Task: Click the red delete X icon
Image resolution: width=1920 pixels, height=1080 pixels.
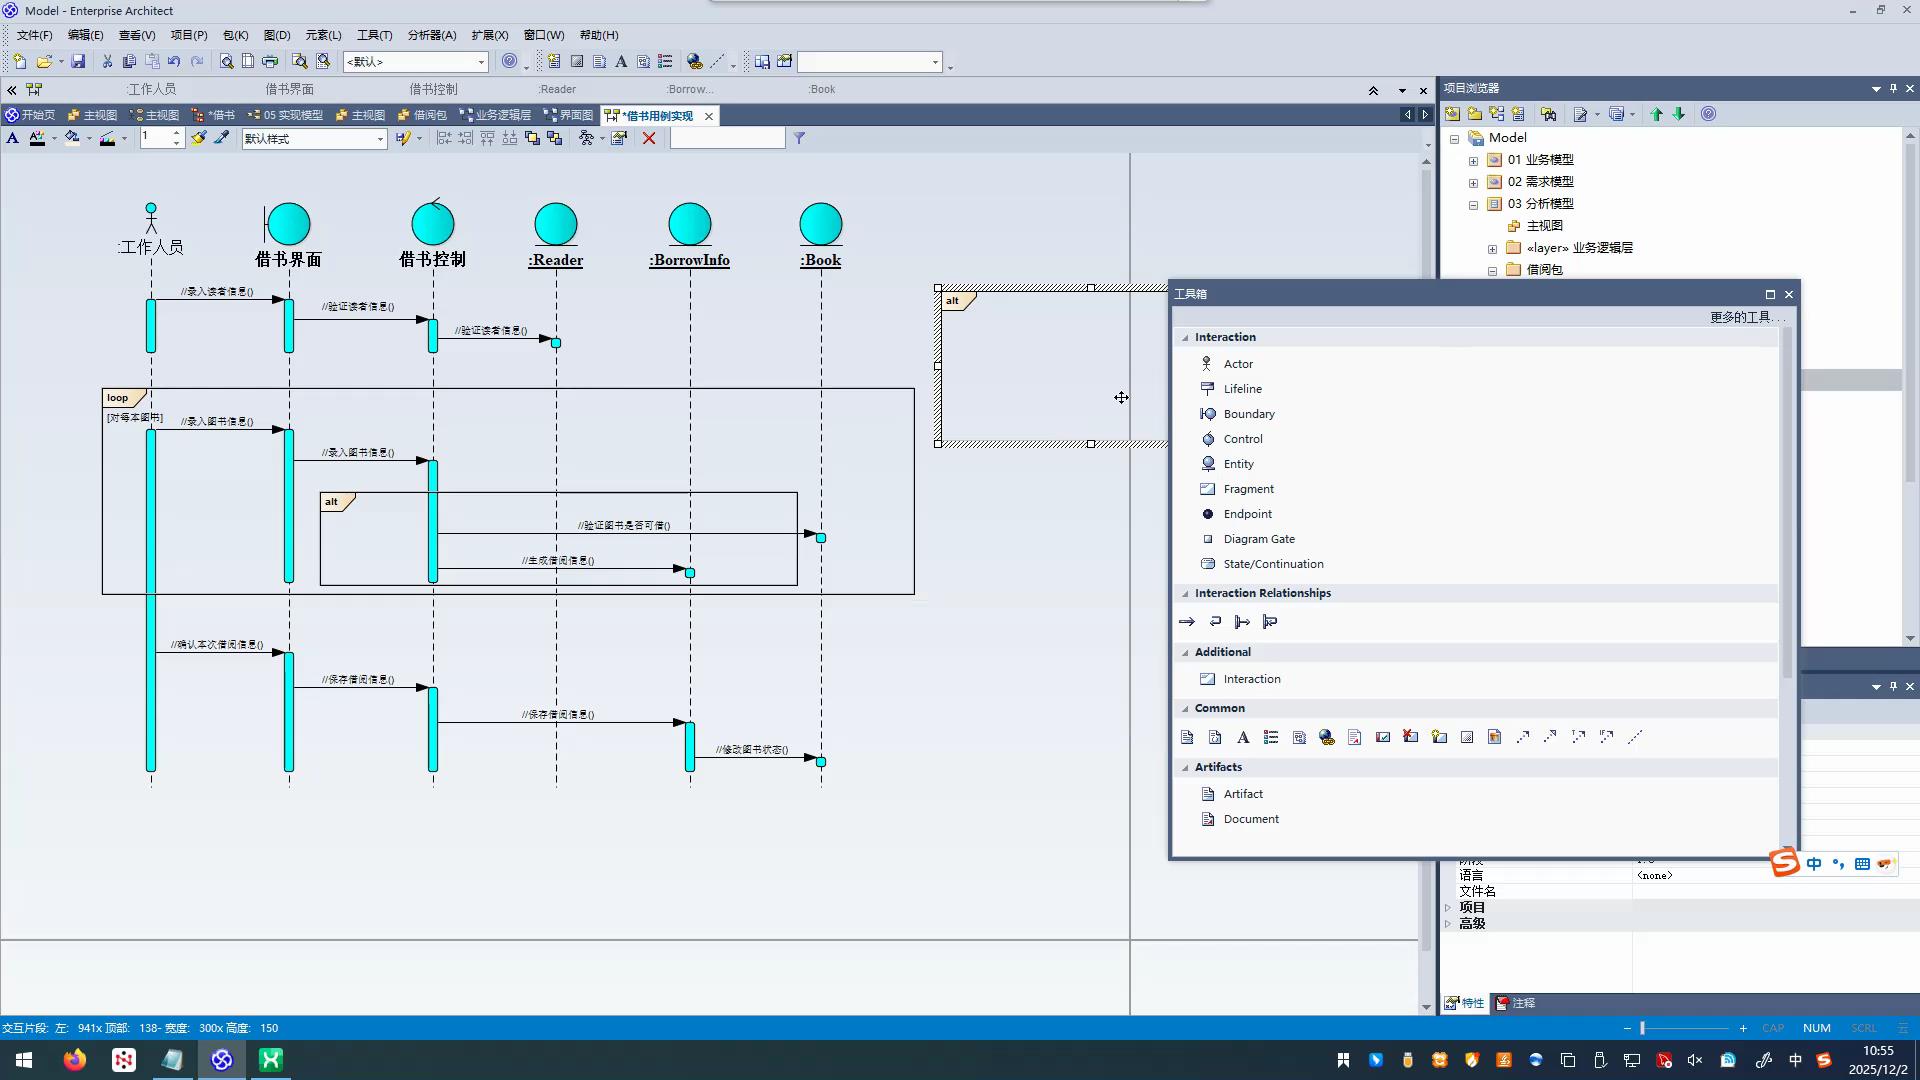Action: (649, 139)
